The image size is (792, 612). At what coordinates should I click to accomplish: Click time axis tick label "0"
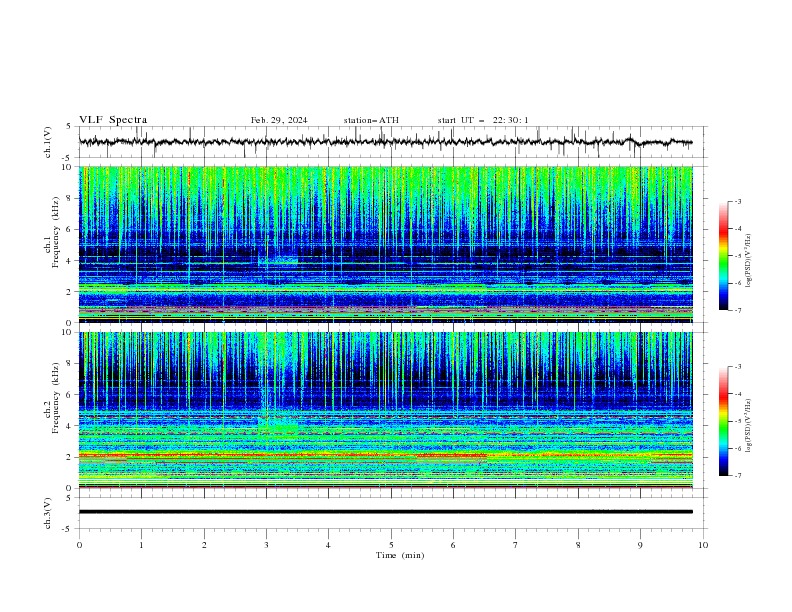point(79,545)
